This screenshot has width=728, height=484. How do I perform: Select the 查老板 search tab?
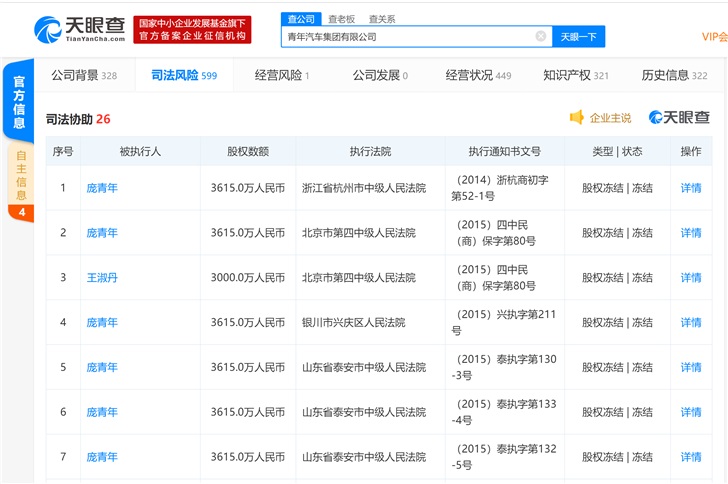pyautogui.click(x=341, y=19)
